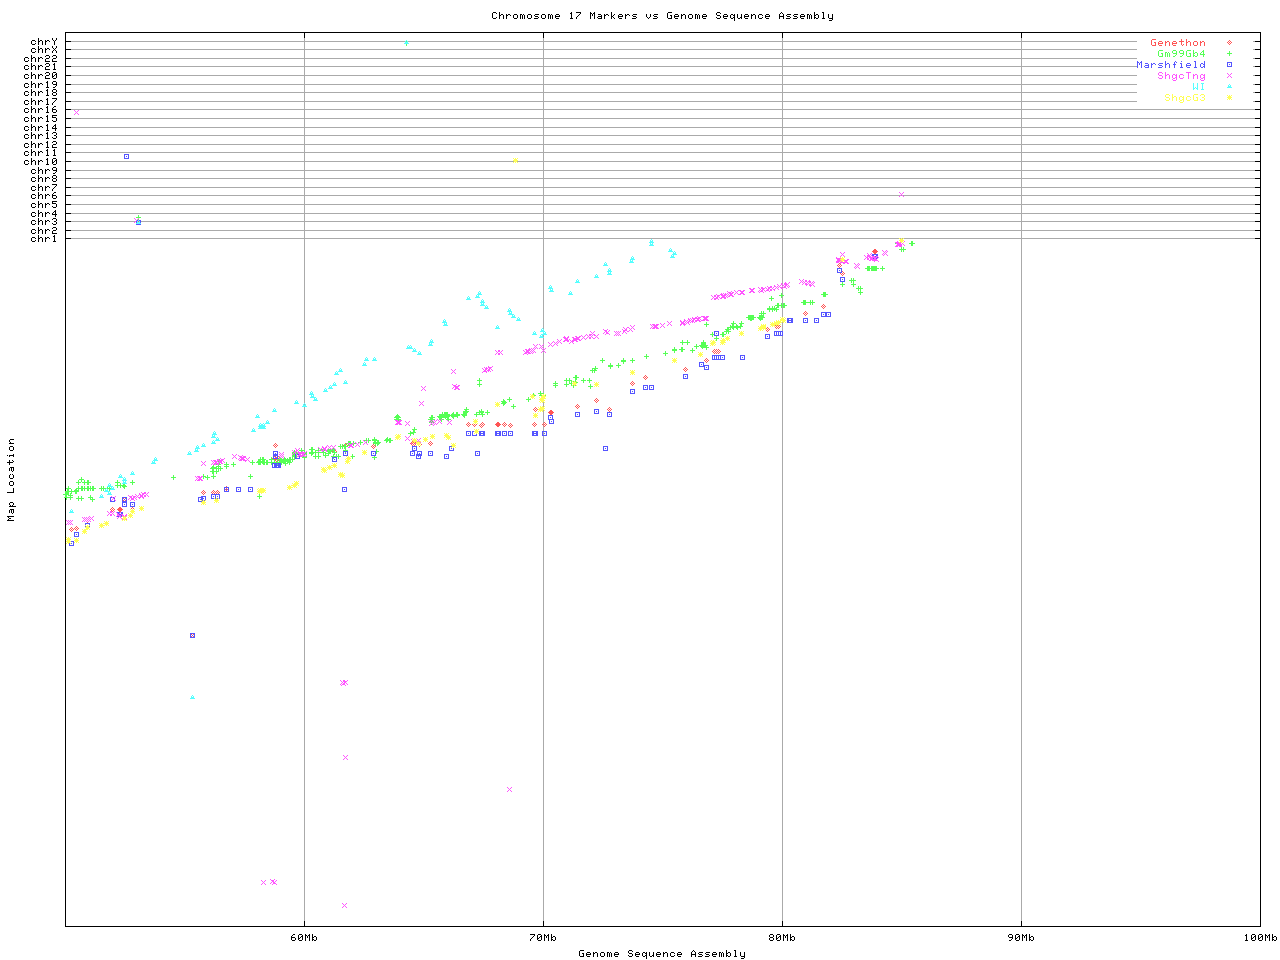Click the 60Mb x-axis tick label
Image resolution: width=1280 pixels, height=960 pixels.
[x=304, y=938]
